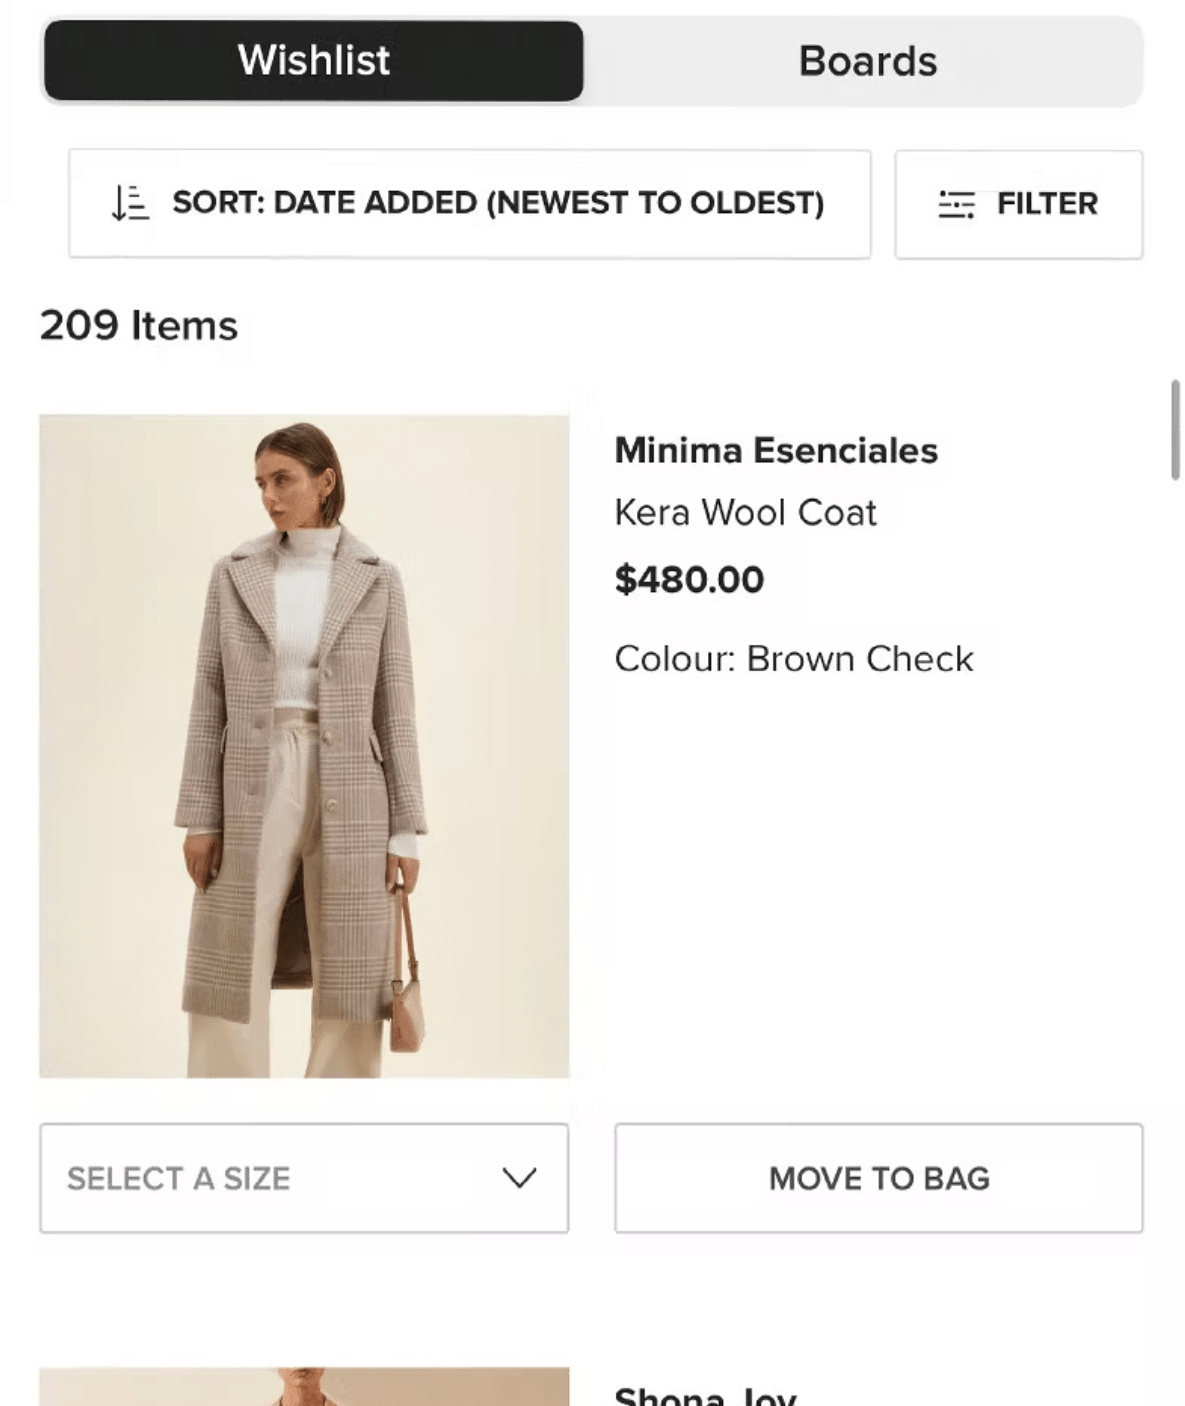Click the 209 Items count label
Image resolution: width=1185 pixels, height=1406 pixels.
tap(139, 326)
